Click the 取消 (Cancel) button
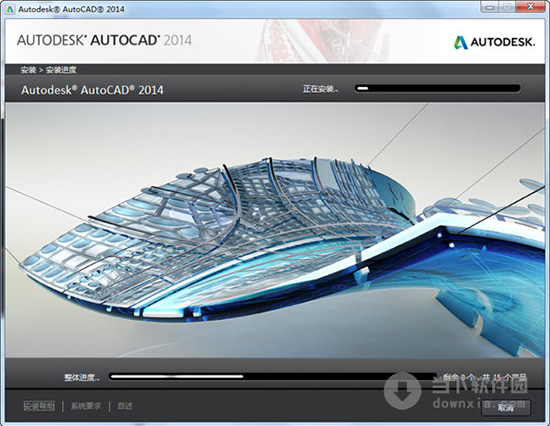The image size is (550, 426). (505, 408)
